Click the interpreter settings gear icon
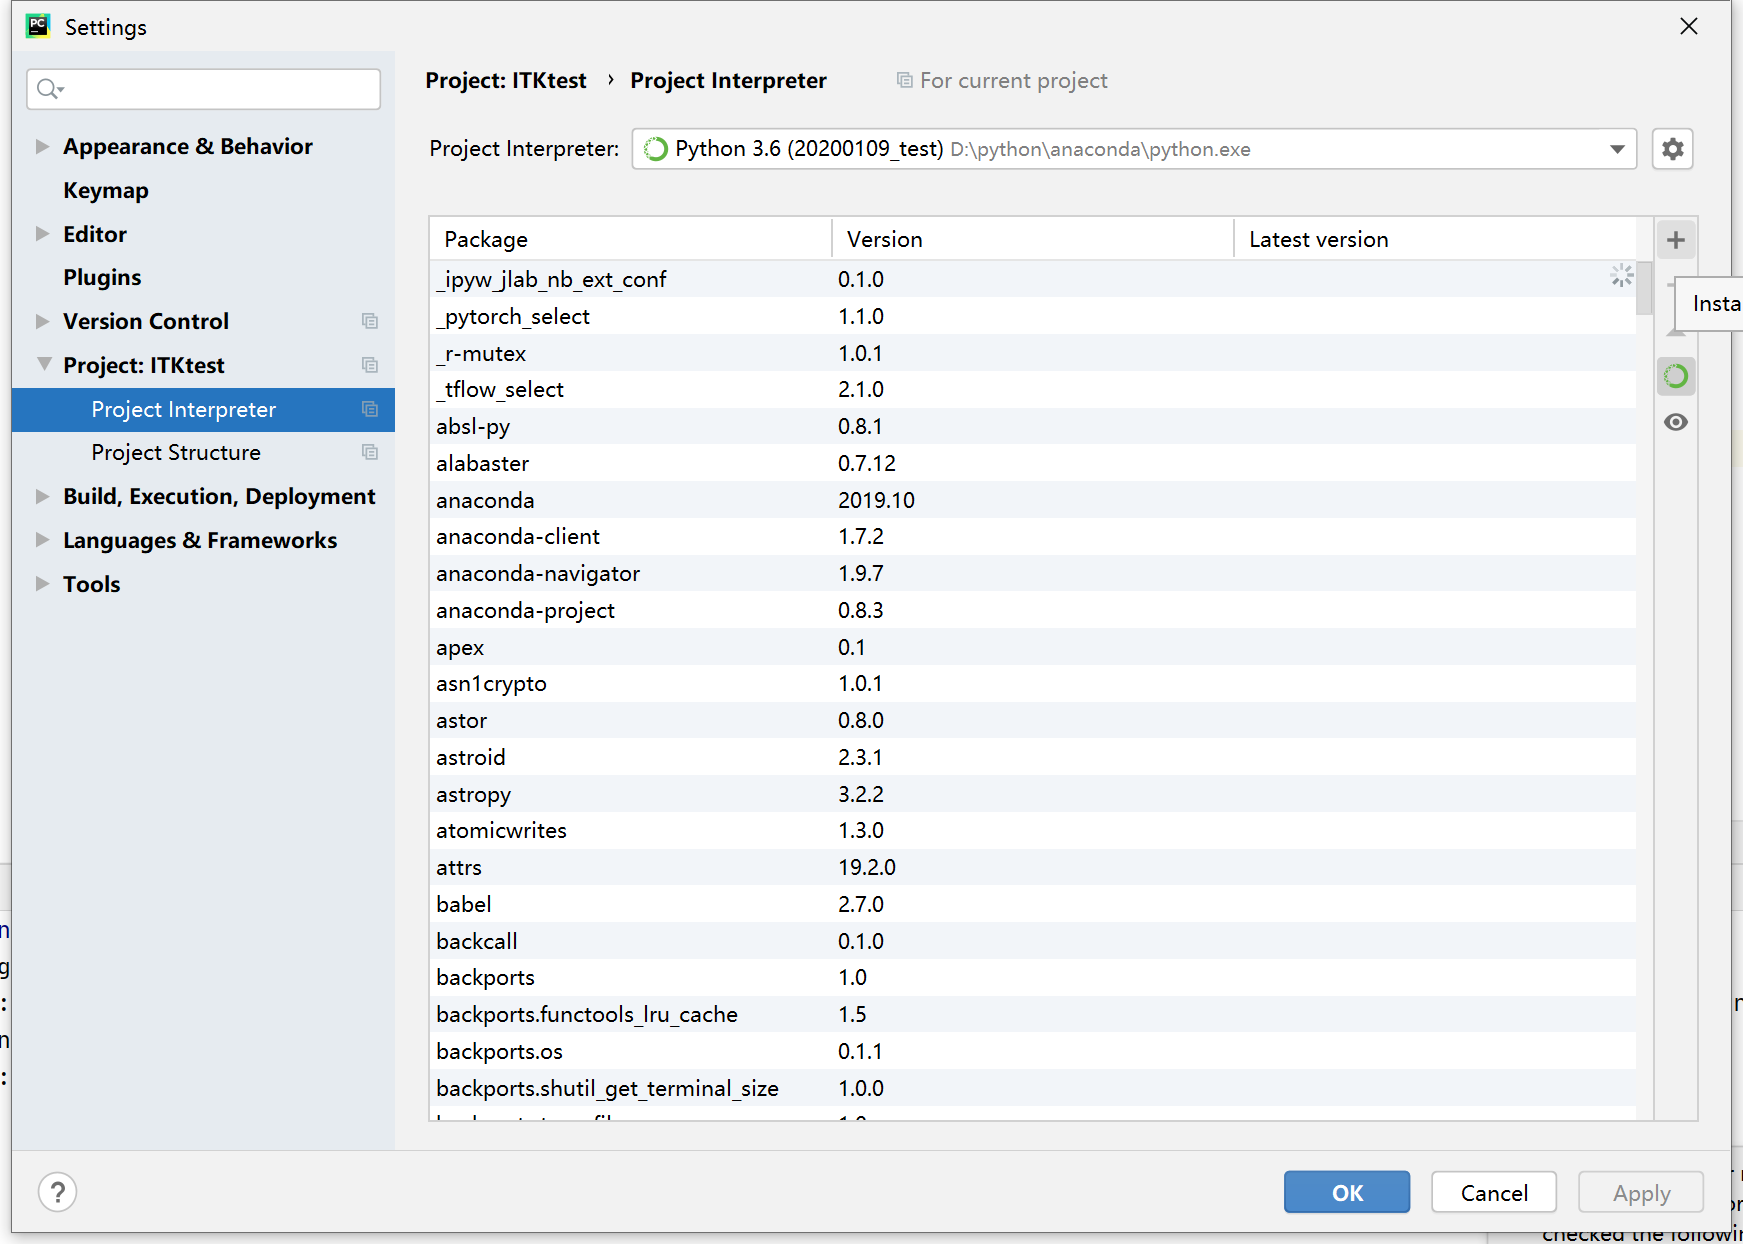 click(x=1672, y=149)
